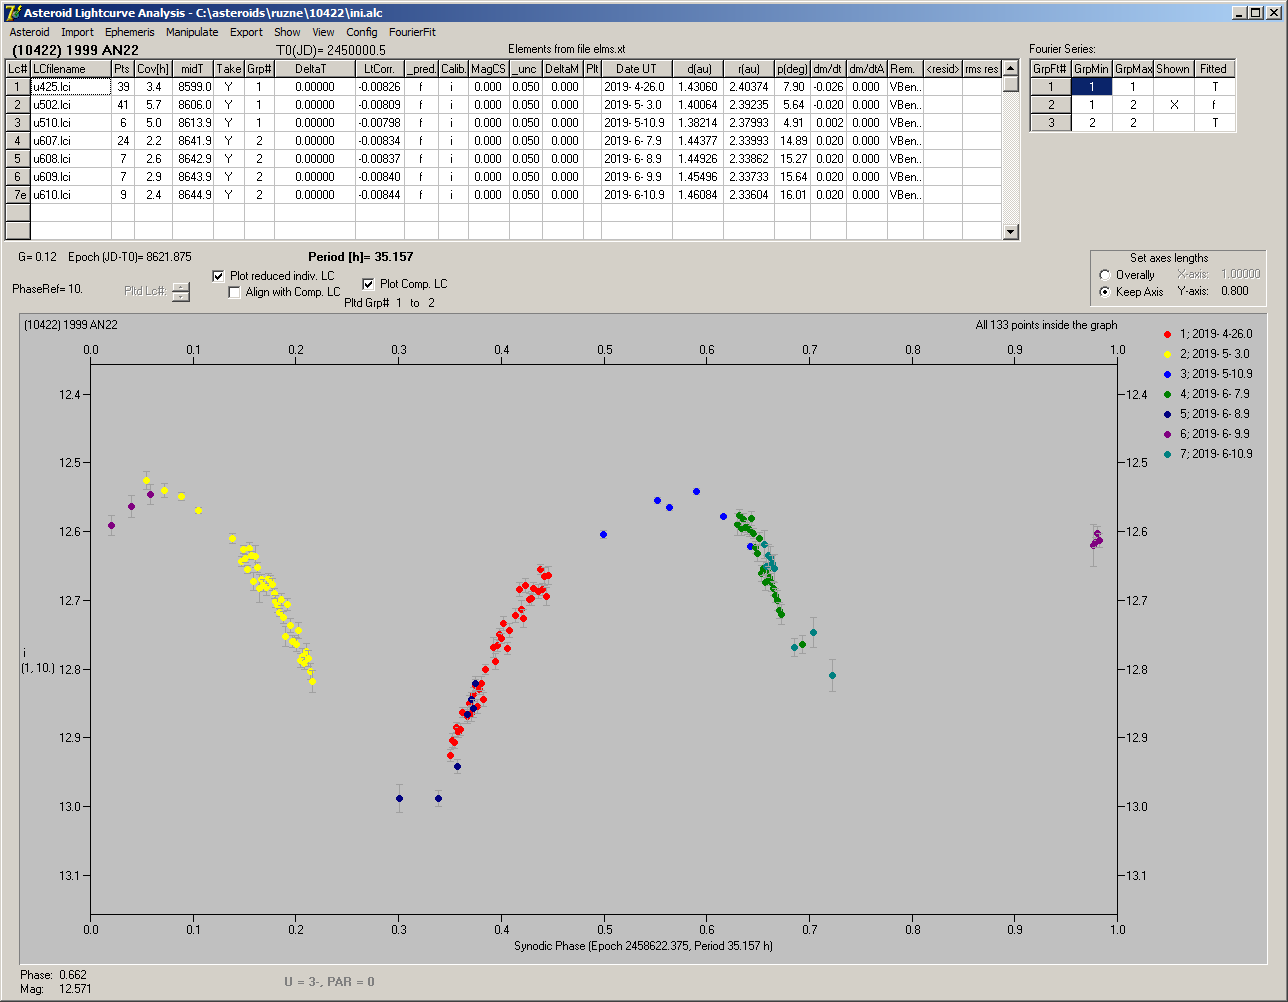This screenshot has height=1002, width=1288.
Task: Open the FourierFit menu
Action: pyautogui.click(x=412, y=32)
